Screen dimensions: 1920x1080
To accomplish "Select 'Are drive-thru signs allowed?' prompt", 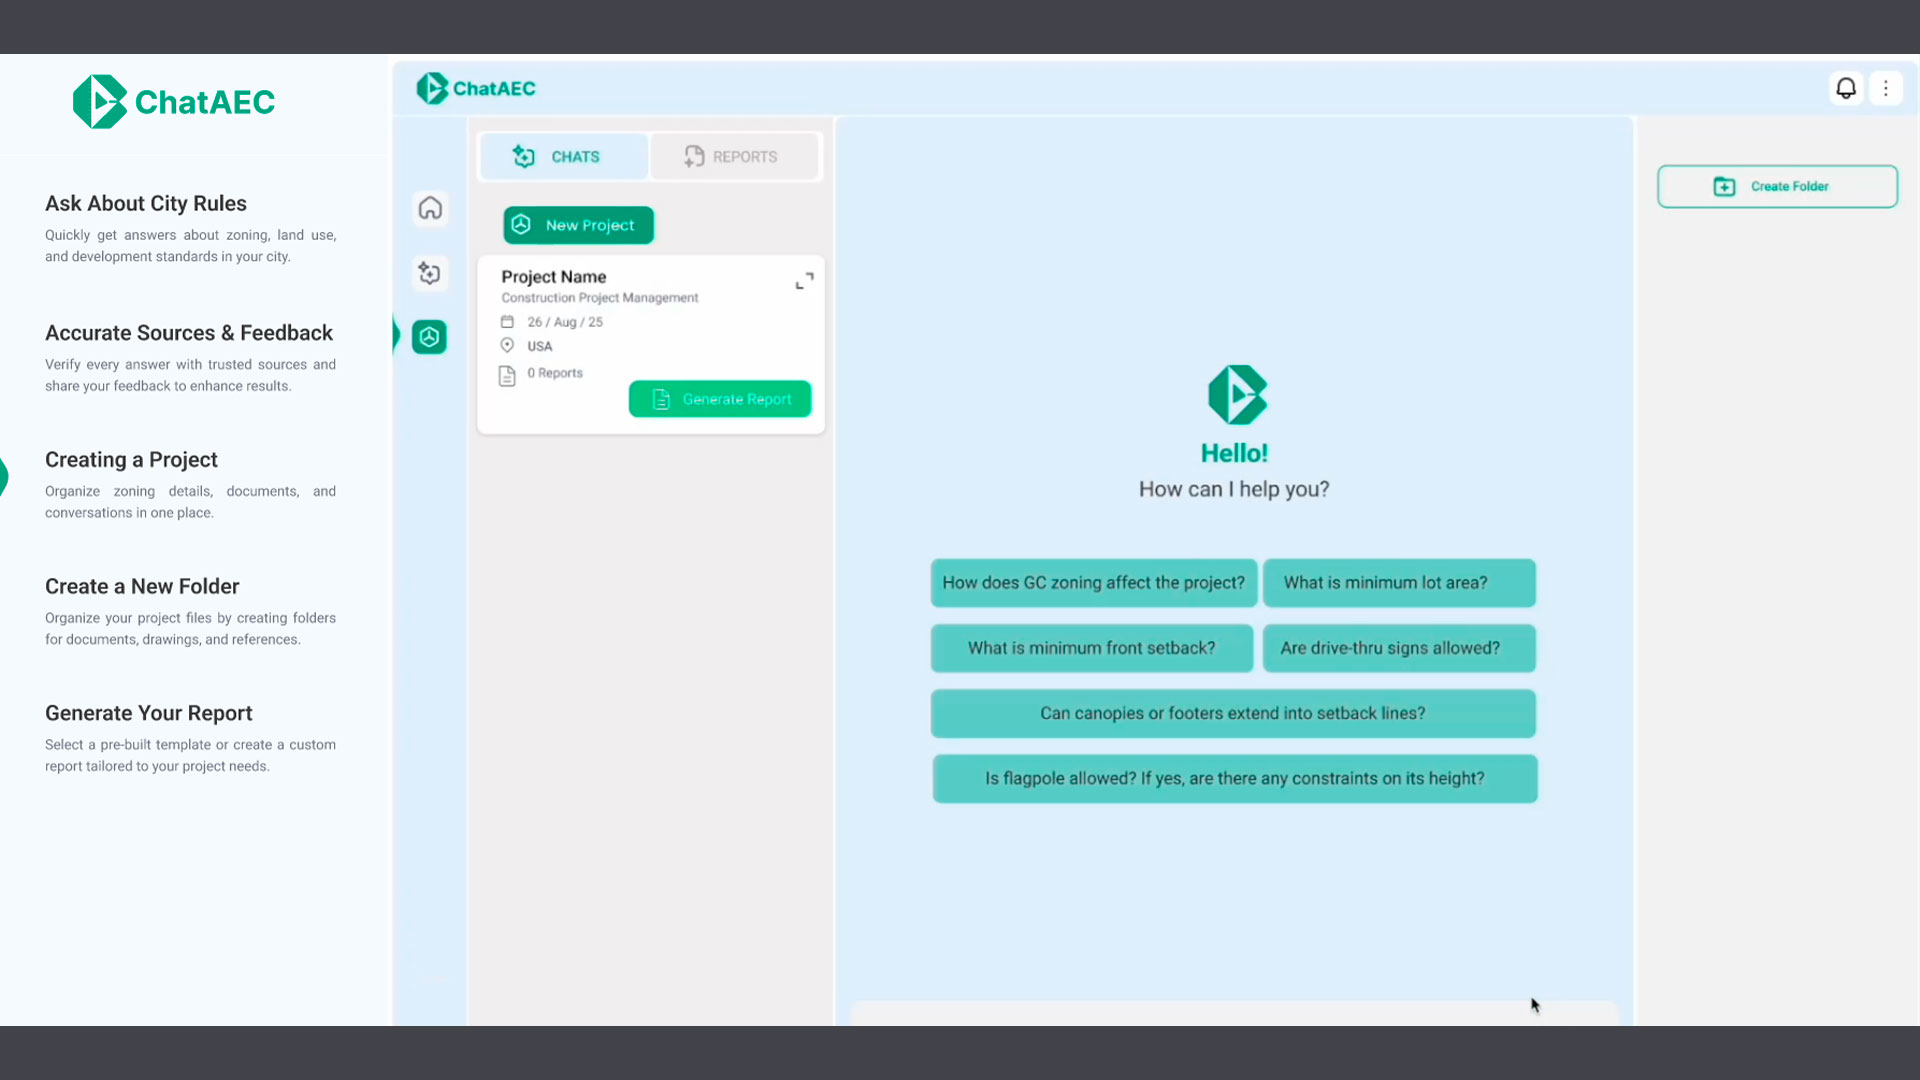I will pos(1398,648).
